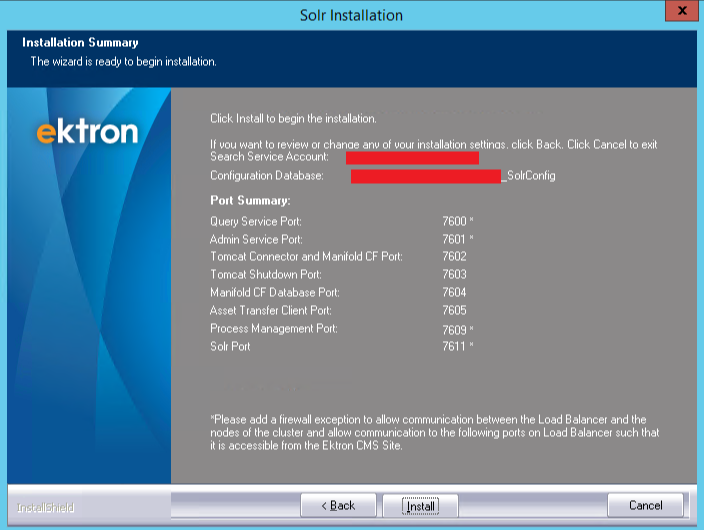Select the Tomcat Shutdown Port label
The image size is (704, 530).
coord(265,274)
